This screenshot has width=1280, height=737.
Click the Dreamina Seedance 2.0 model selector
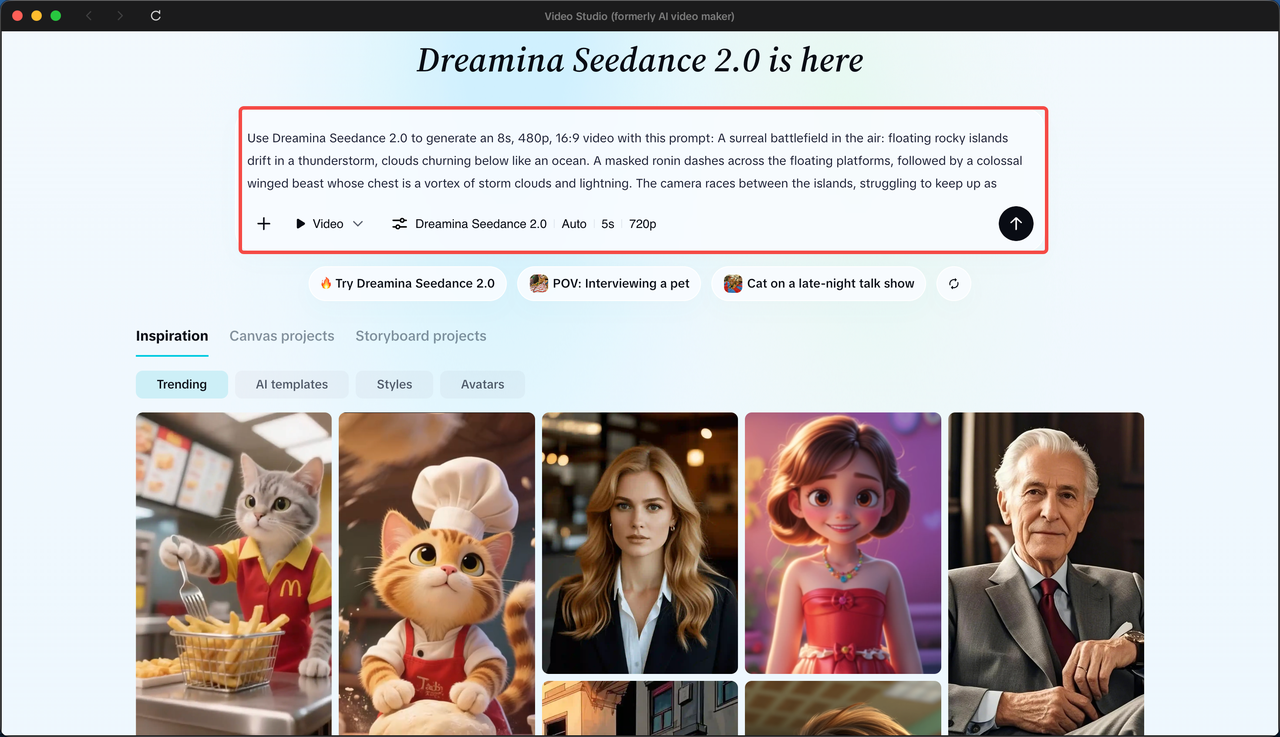481,224
